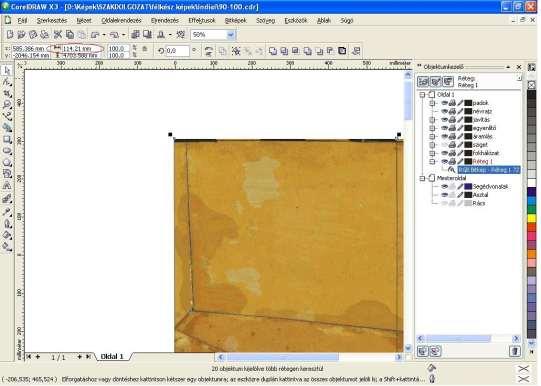Expand the egyenlítő layer node
Viewport: 541px width, 386px height.
coord(432,128)
